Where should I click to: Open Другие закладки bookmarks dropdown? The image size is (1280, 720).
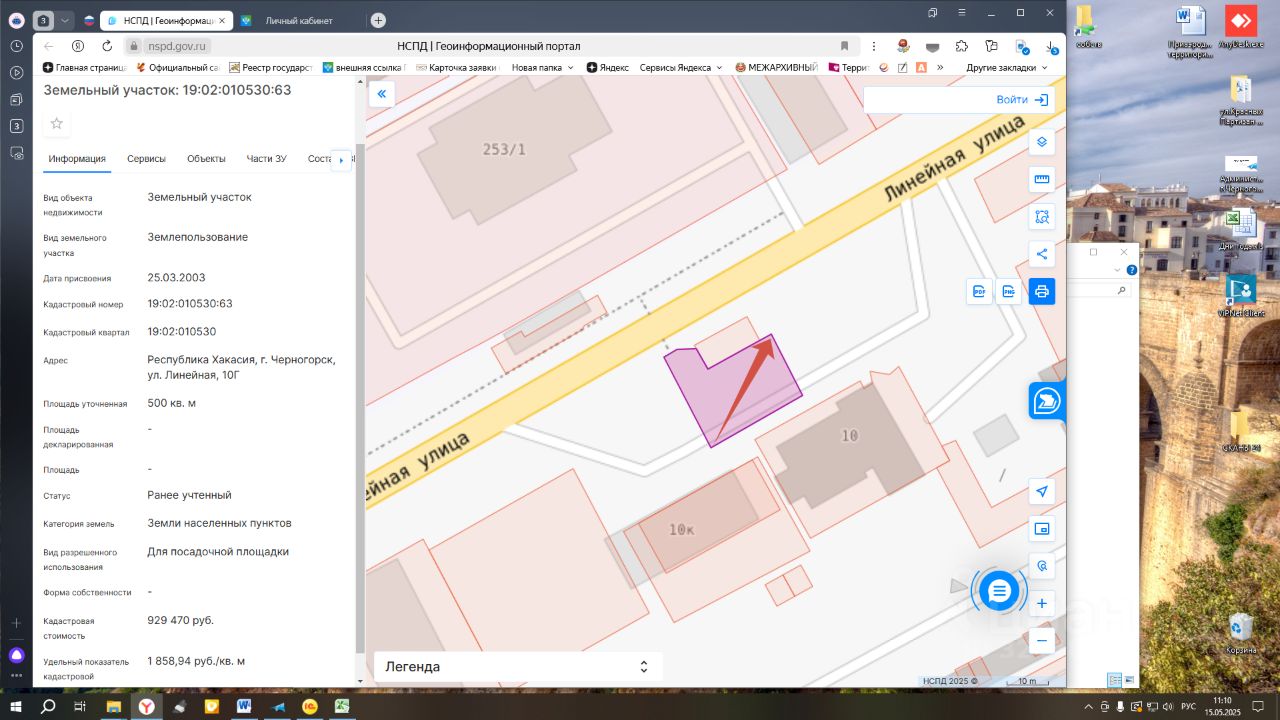point(1006,67)
